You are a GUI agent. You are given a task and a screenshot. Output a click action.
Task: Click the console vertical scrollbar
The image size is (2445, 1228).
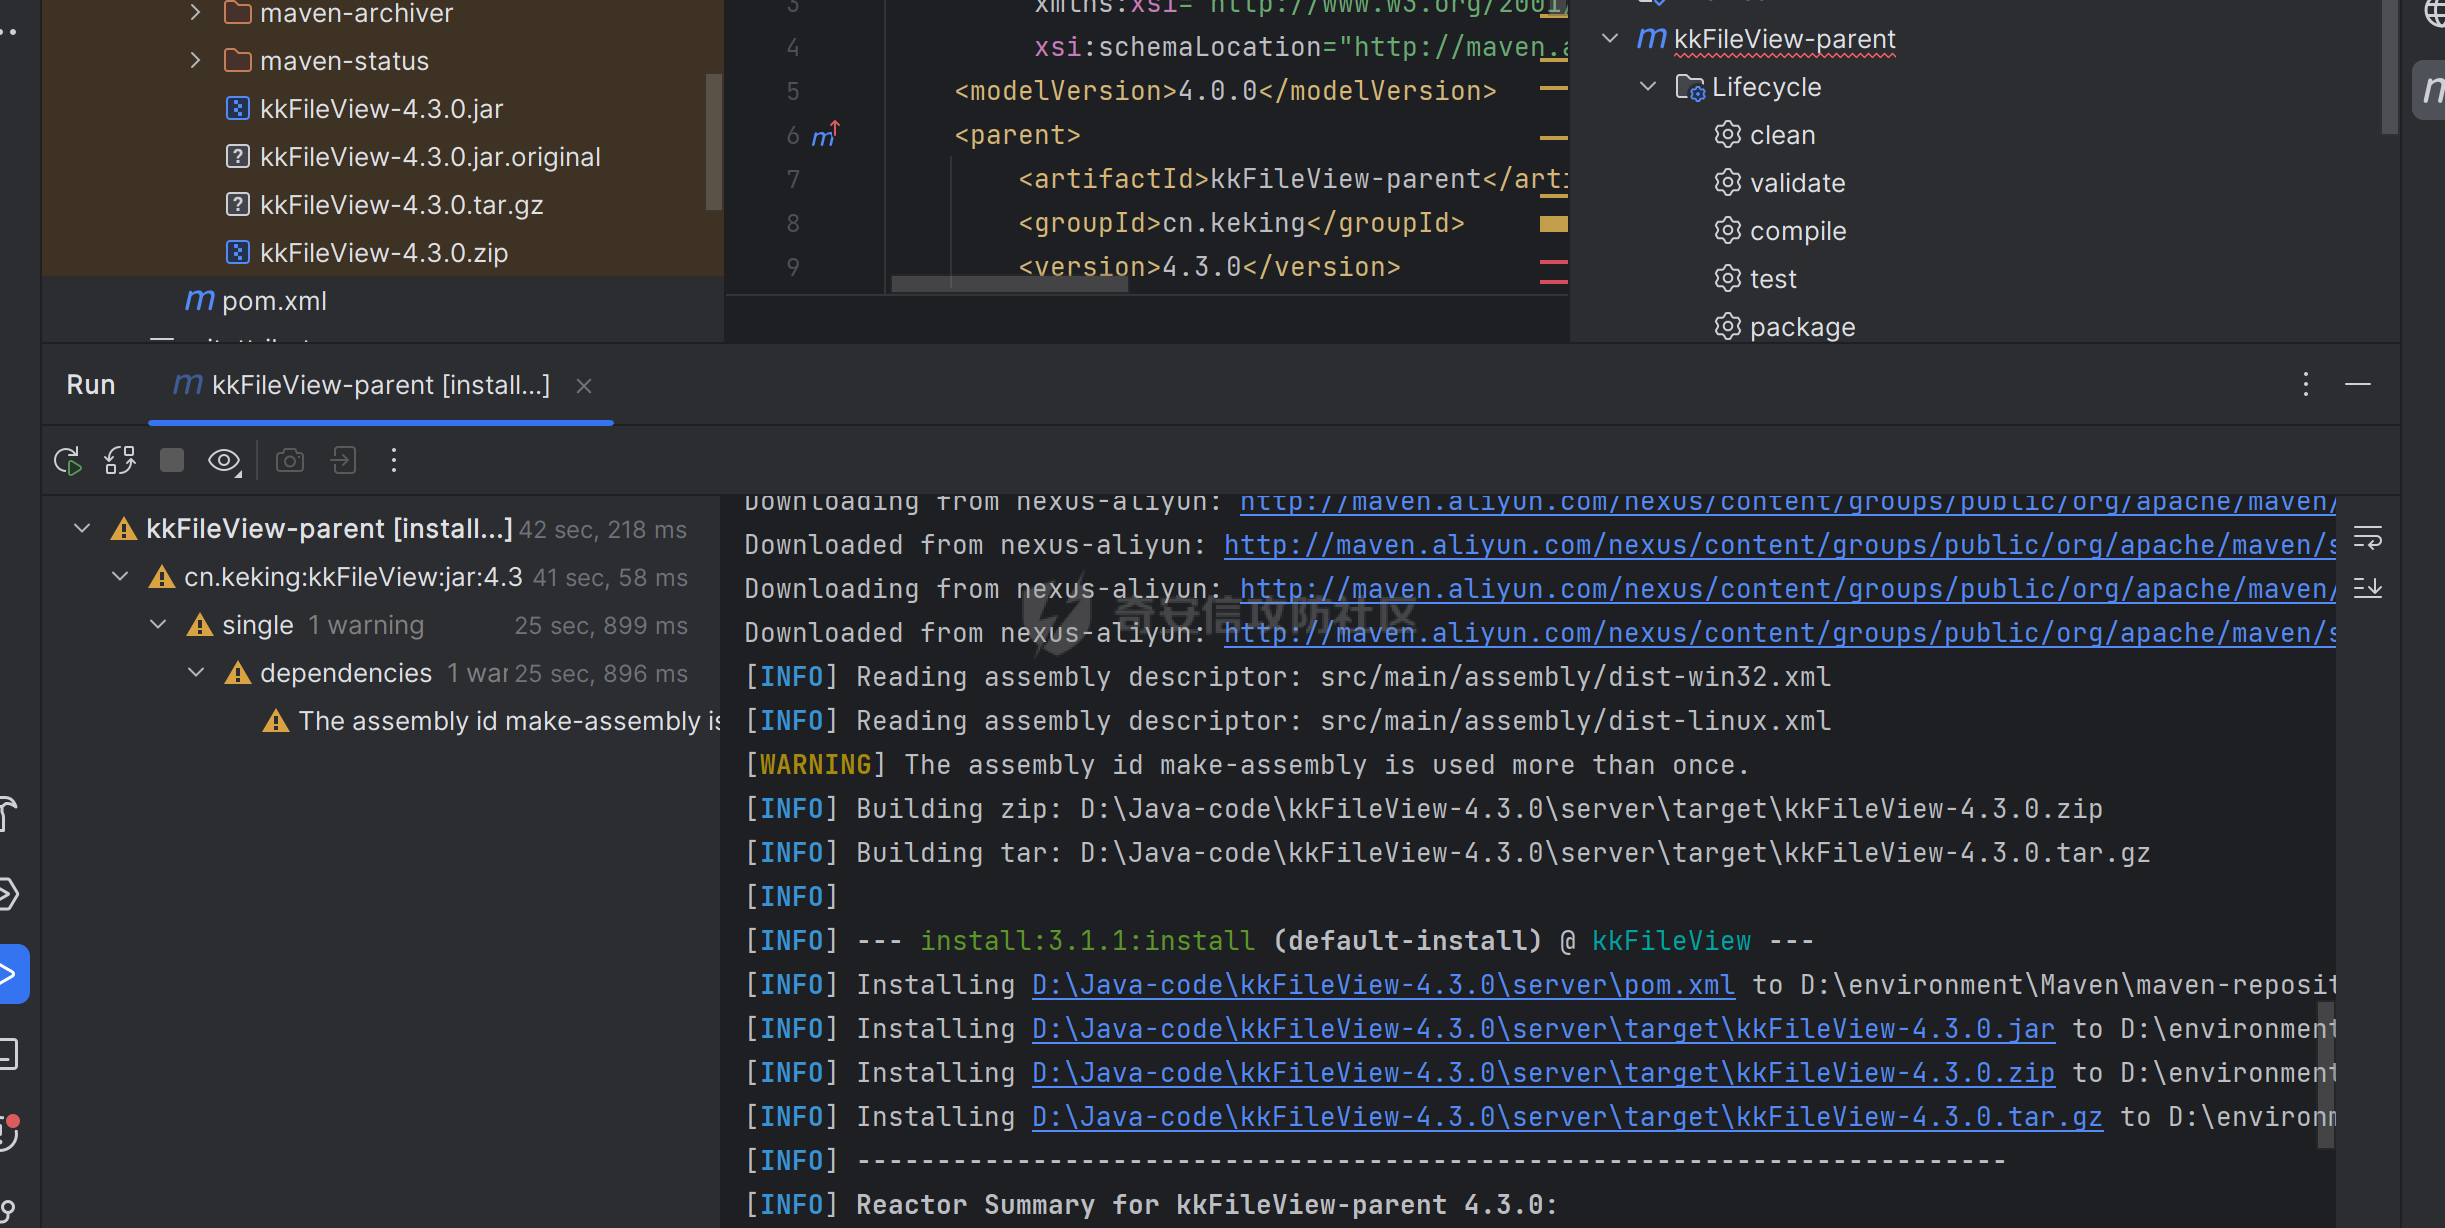coord(2327,1076)
